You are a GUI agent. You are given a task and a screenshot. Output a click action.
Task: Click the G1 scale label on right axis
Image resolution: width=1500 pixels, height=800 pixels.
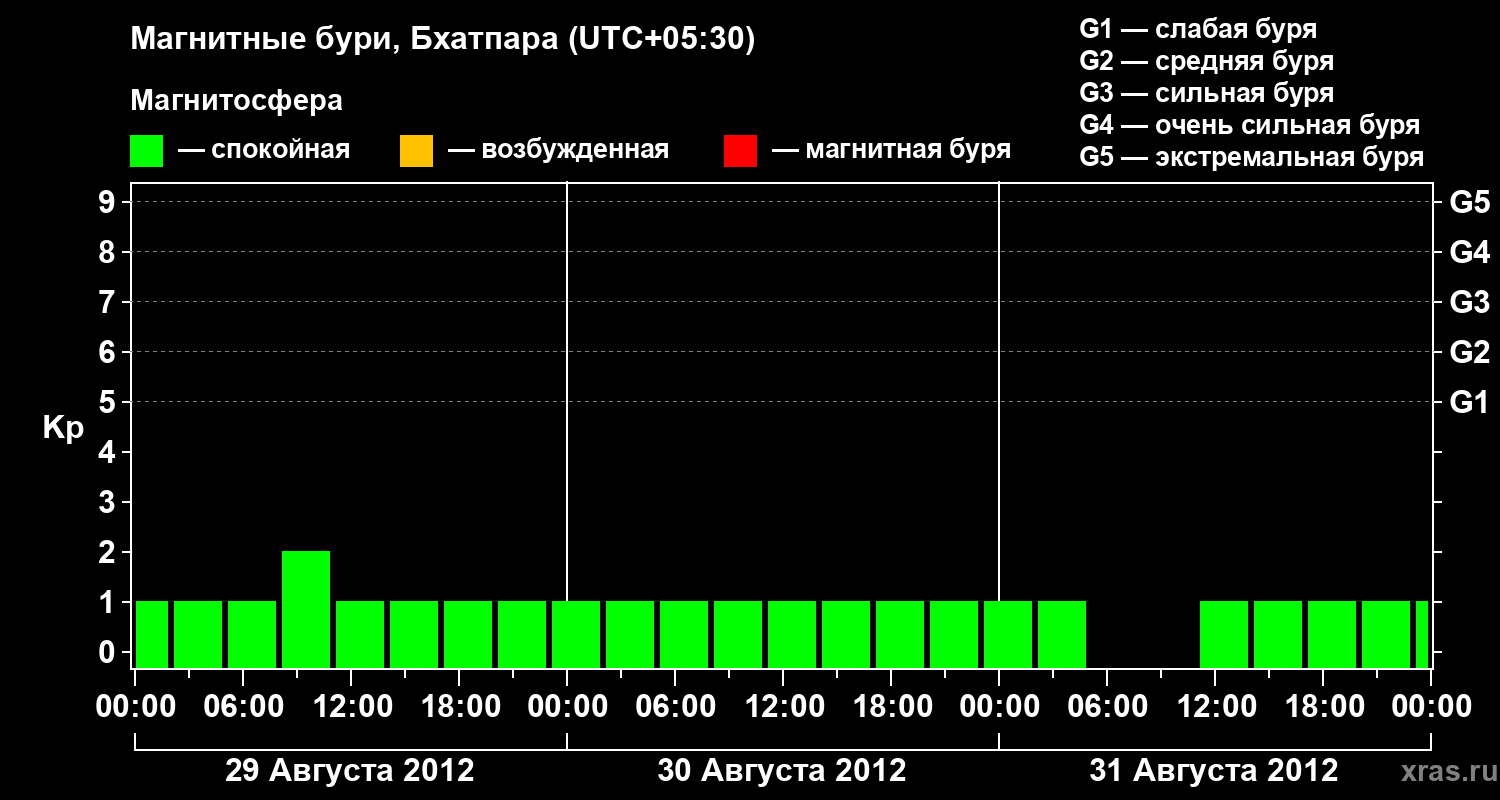1469,402
